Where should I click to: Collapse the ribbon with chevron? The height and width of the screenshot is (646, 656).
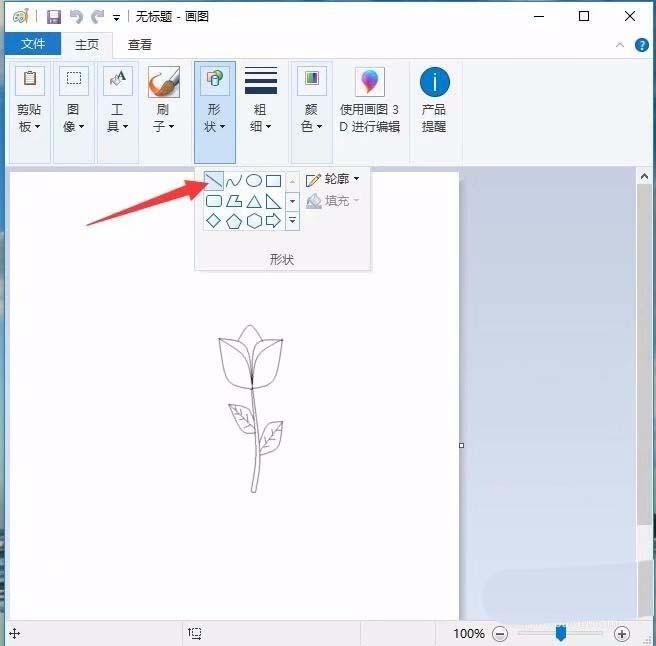pyautogui.click(x=620, y=45)
